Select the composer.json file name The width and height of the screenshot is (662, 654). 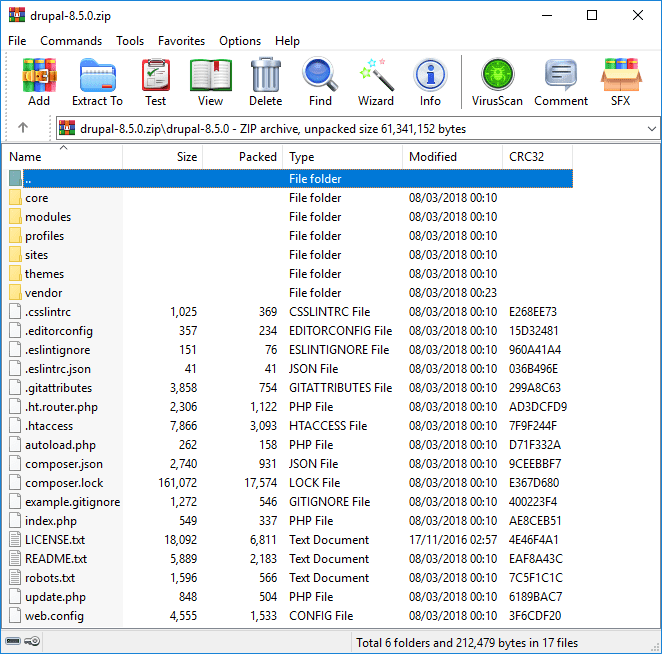point(64,464)
